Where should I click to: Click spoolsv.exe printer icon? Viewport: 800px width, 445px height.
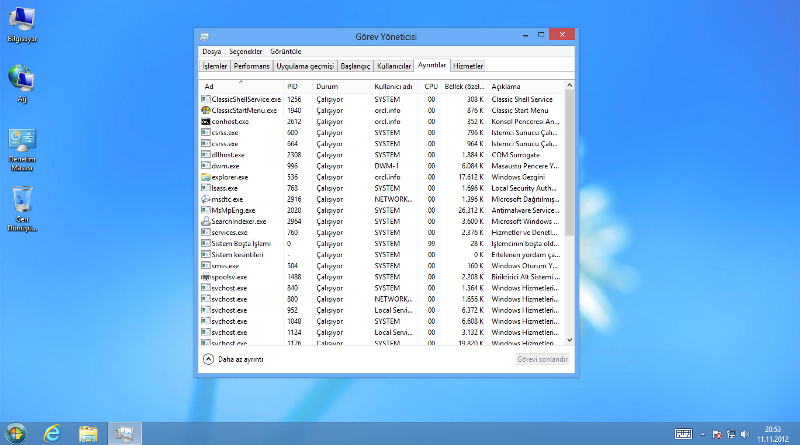[x=206, y=277]
